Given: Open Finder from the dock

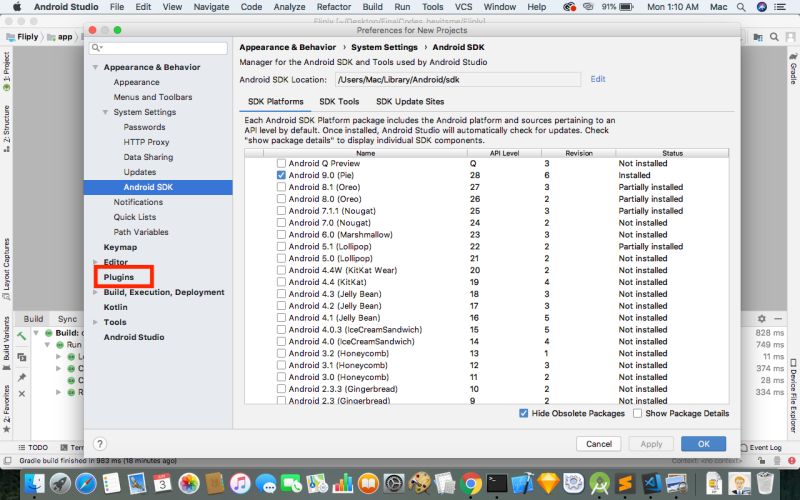Looking at the screenshot, I should pos(35,483).
